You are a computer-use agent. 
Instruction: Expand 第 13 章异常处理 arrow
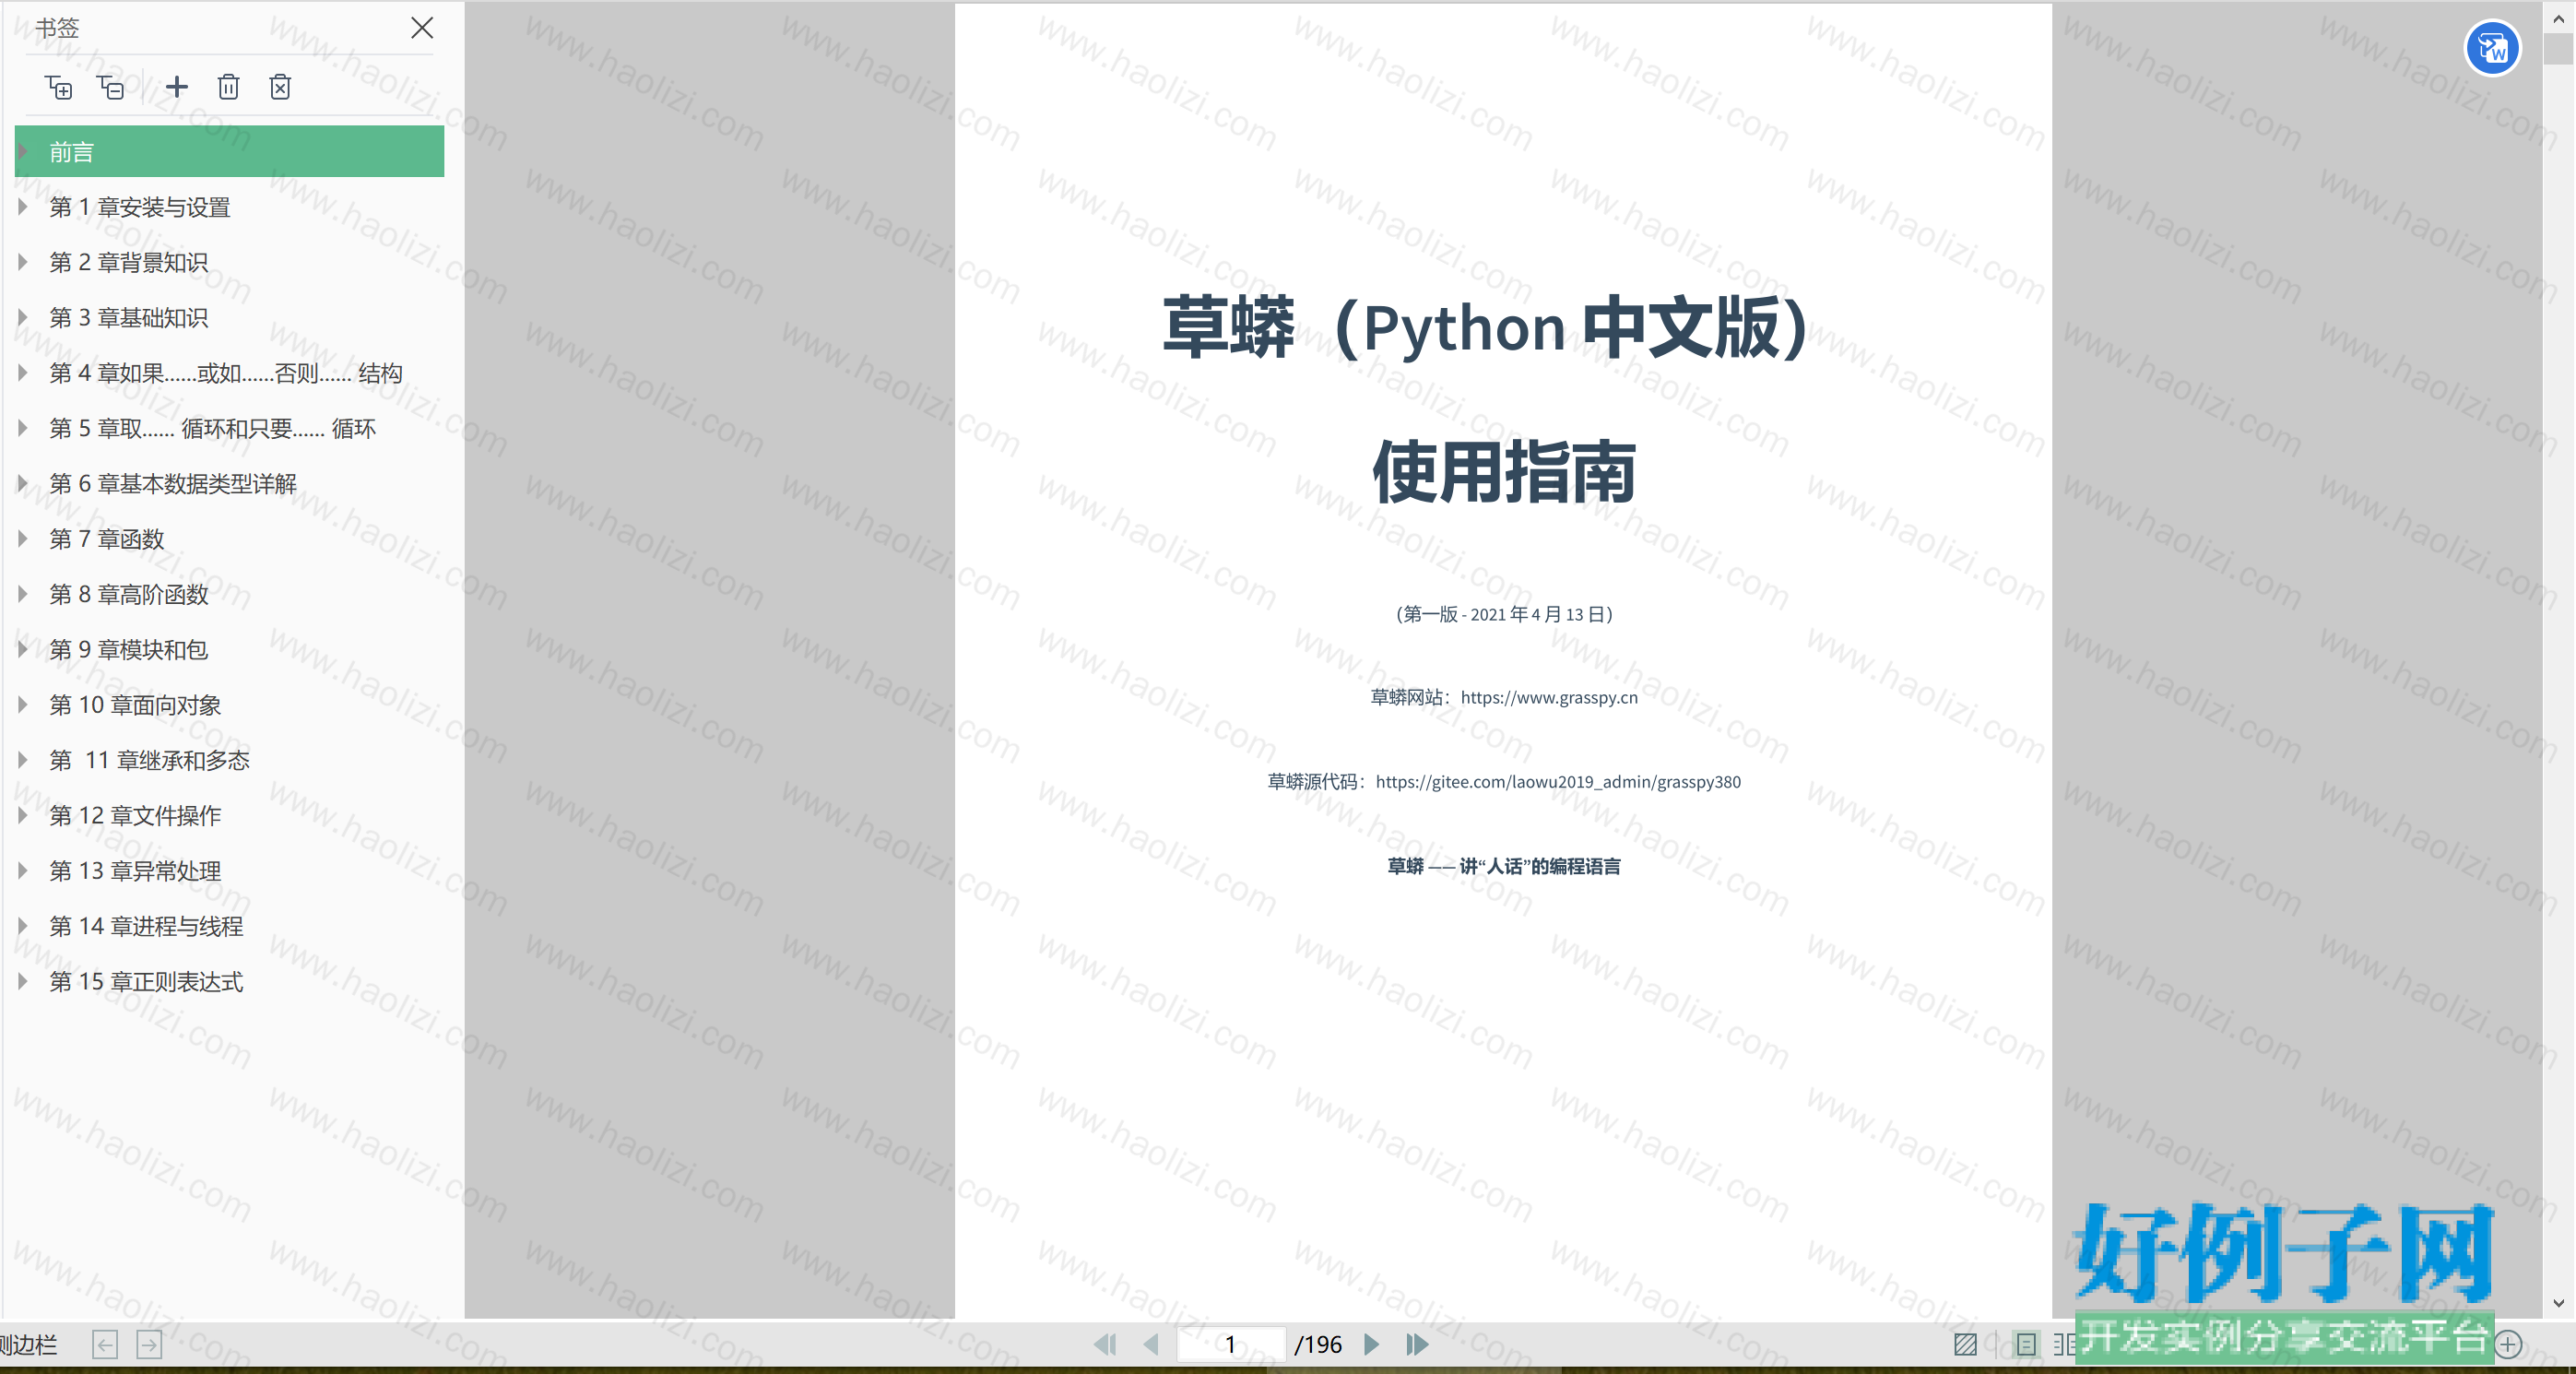coord(22,871)
